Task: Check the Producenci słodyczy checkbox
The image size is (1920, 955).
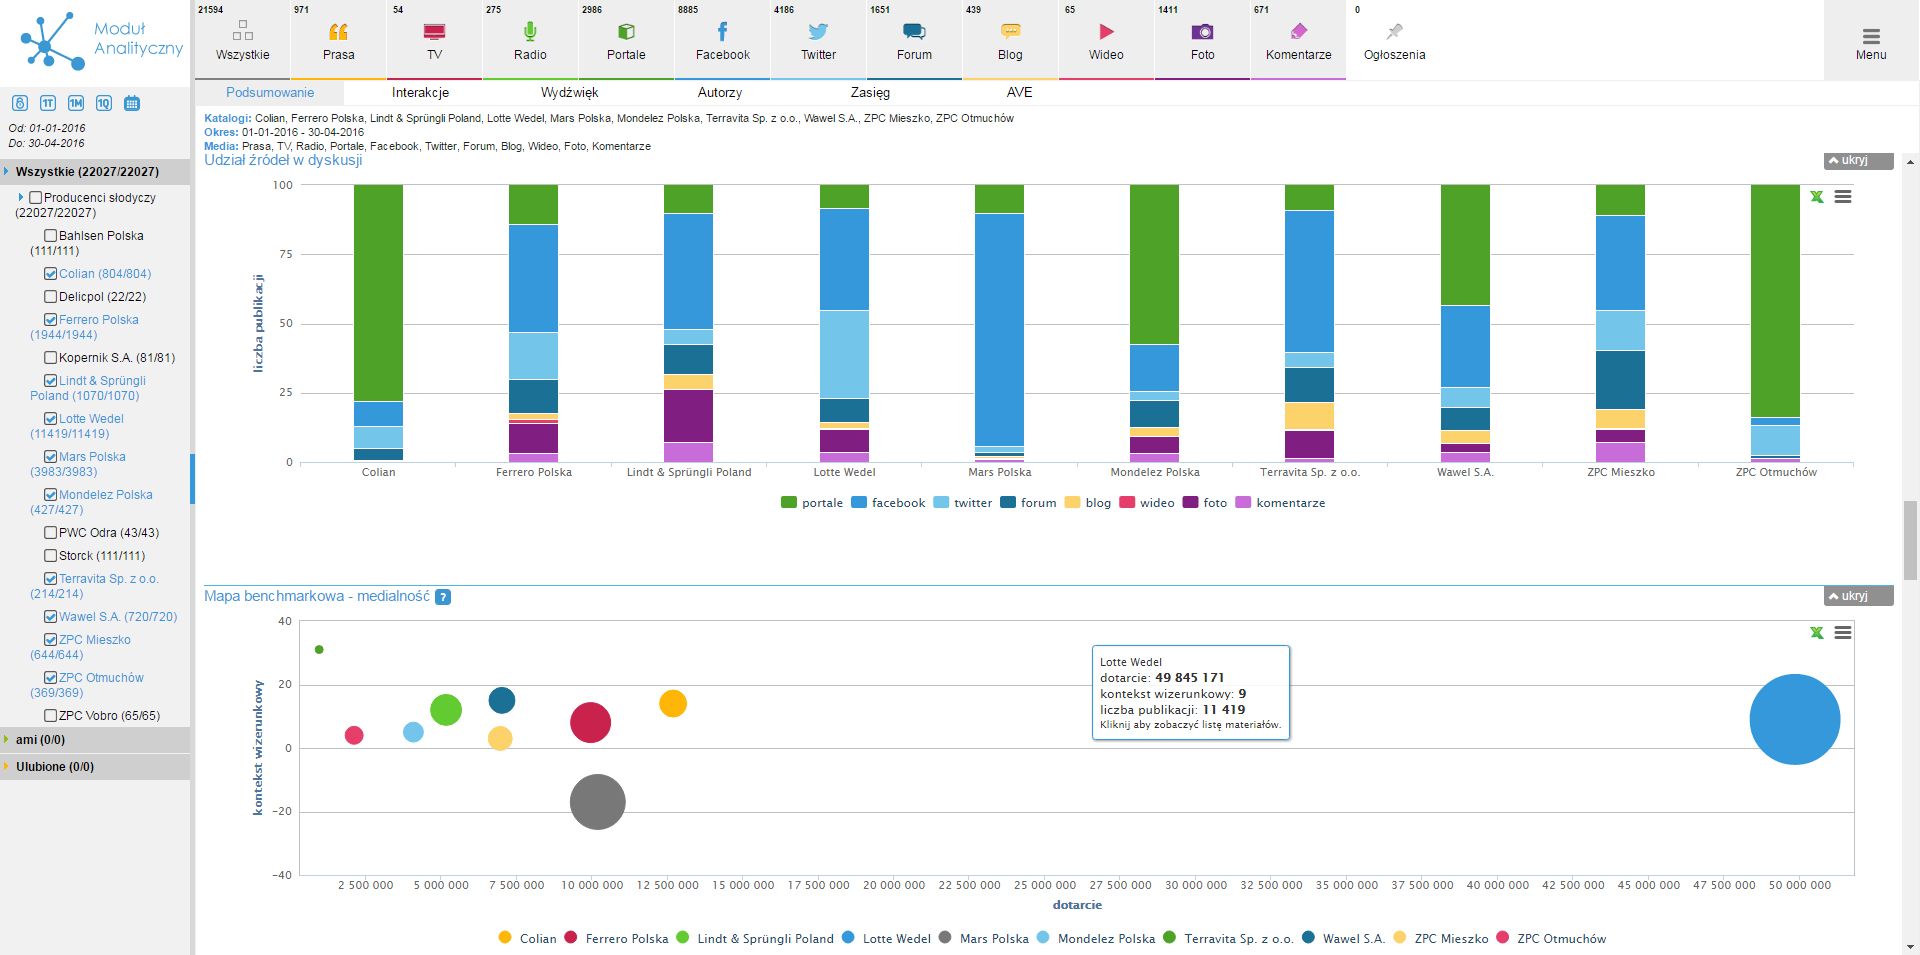Action: coord(36,198)
